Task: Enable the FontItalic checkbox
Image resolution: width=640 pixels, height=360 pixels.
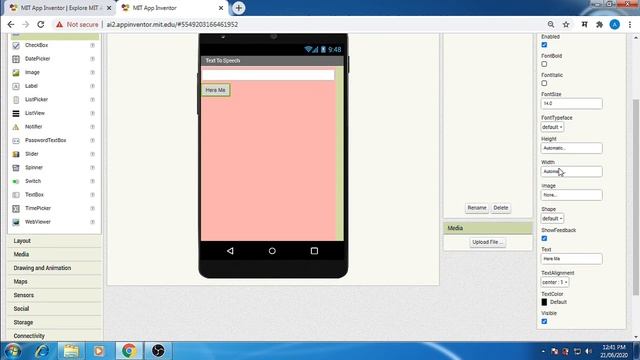Action: [544, 83]
